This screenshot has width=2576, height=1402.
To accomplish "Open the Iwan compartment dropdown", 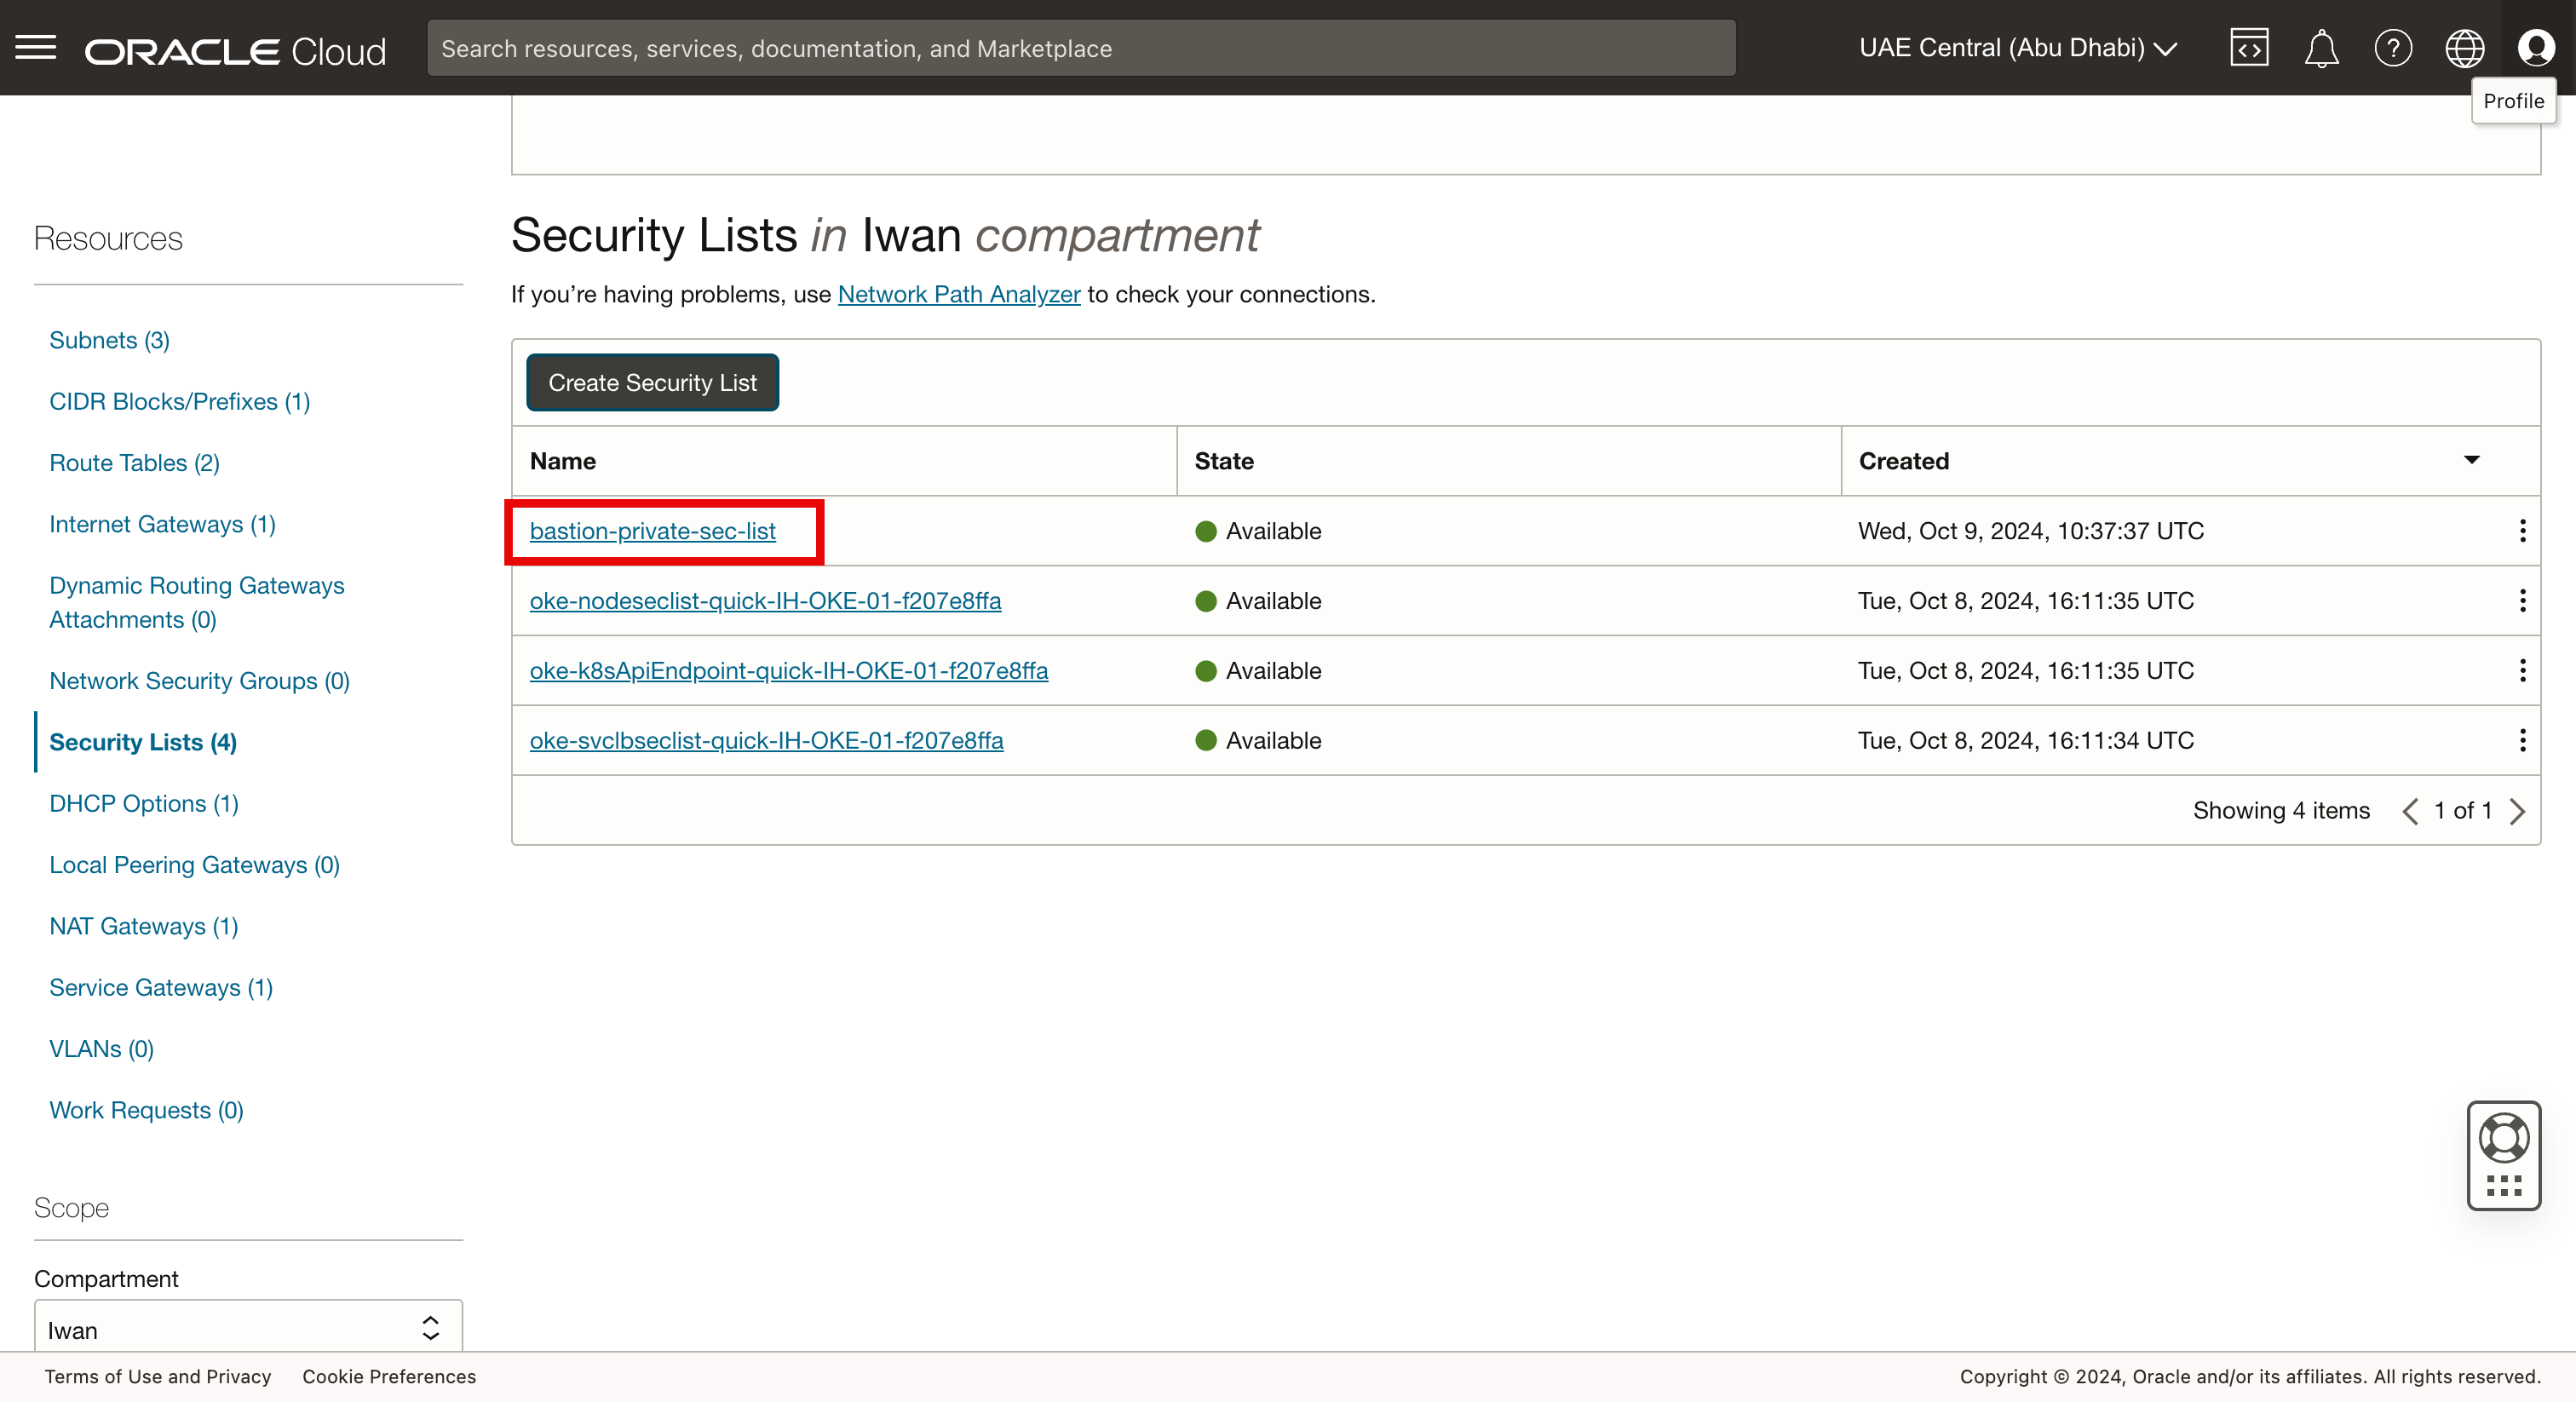I will click(248, 1328).
